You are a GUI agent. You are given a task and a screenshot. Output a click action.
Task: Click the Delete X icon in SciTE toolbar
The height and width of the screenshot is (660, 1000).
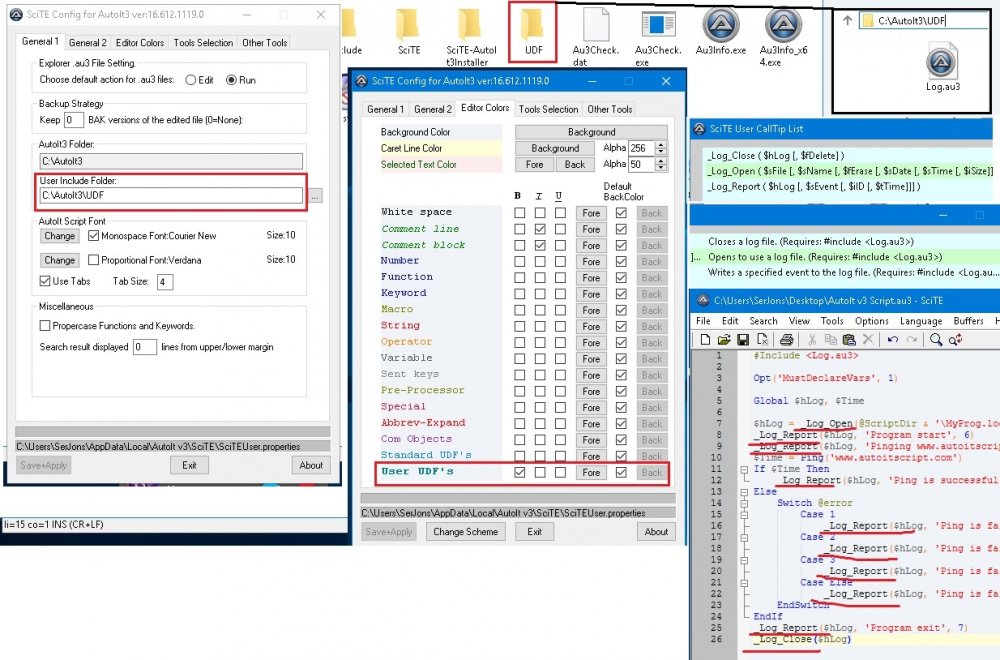pos(868,340)
